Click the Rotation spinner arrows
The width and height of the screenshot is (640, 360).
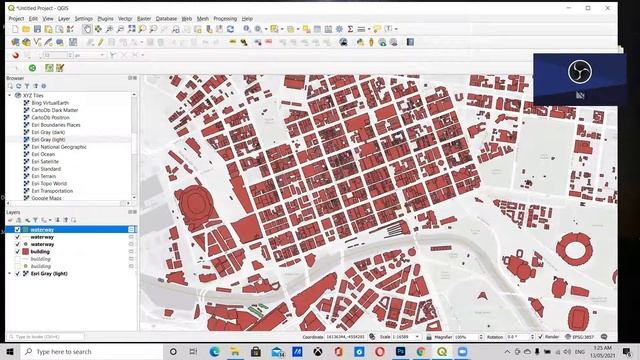pos(532,337)
